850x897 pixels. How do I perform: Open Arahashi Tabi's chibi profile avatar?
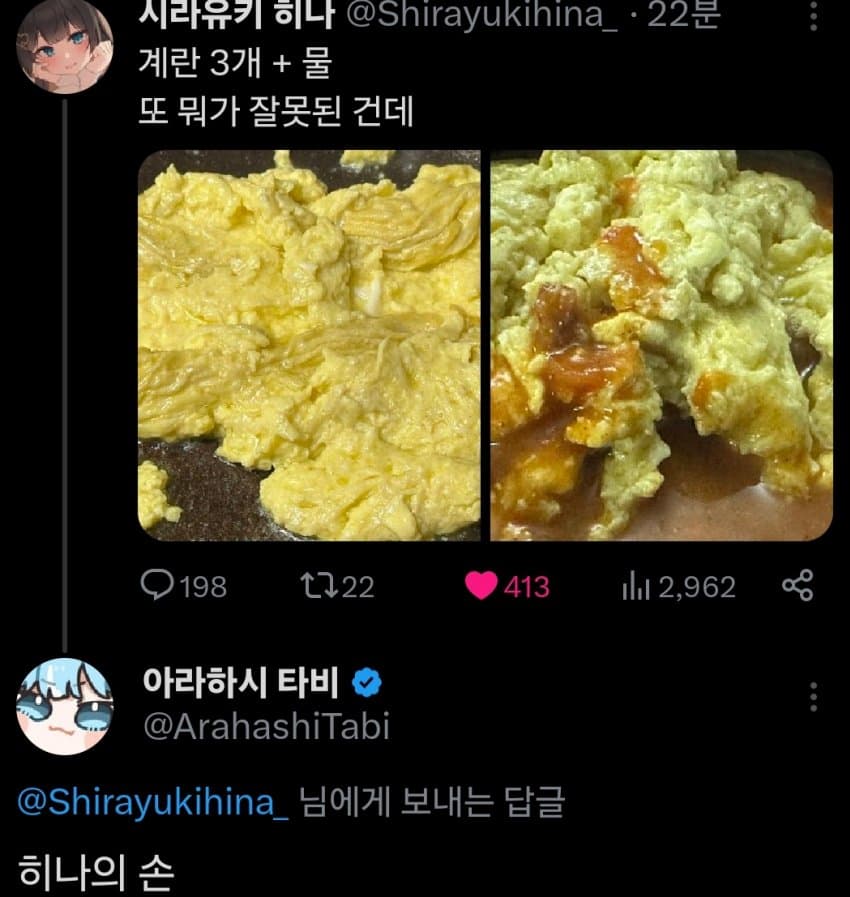(65, 707)
